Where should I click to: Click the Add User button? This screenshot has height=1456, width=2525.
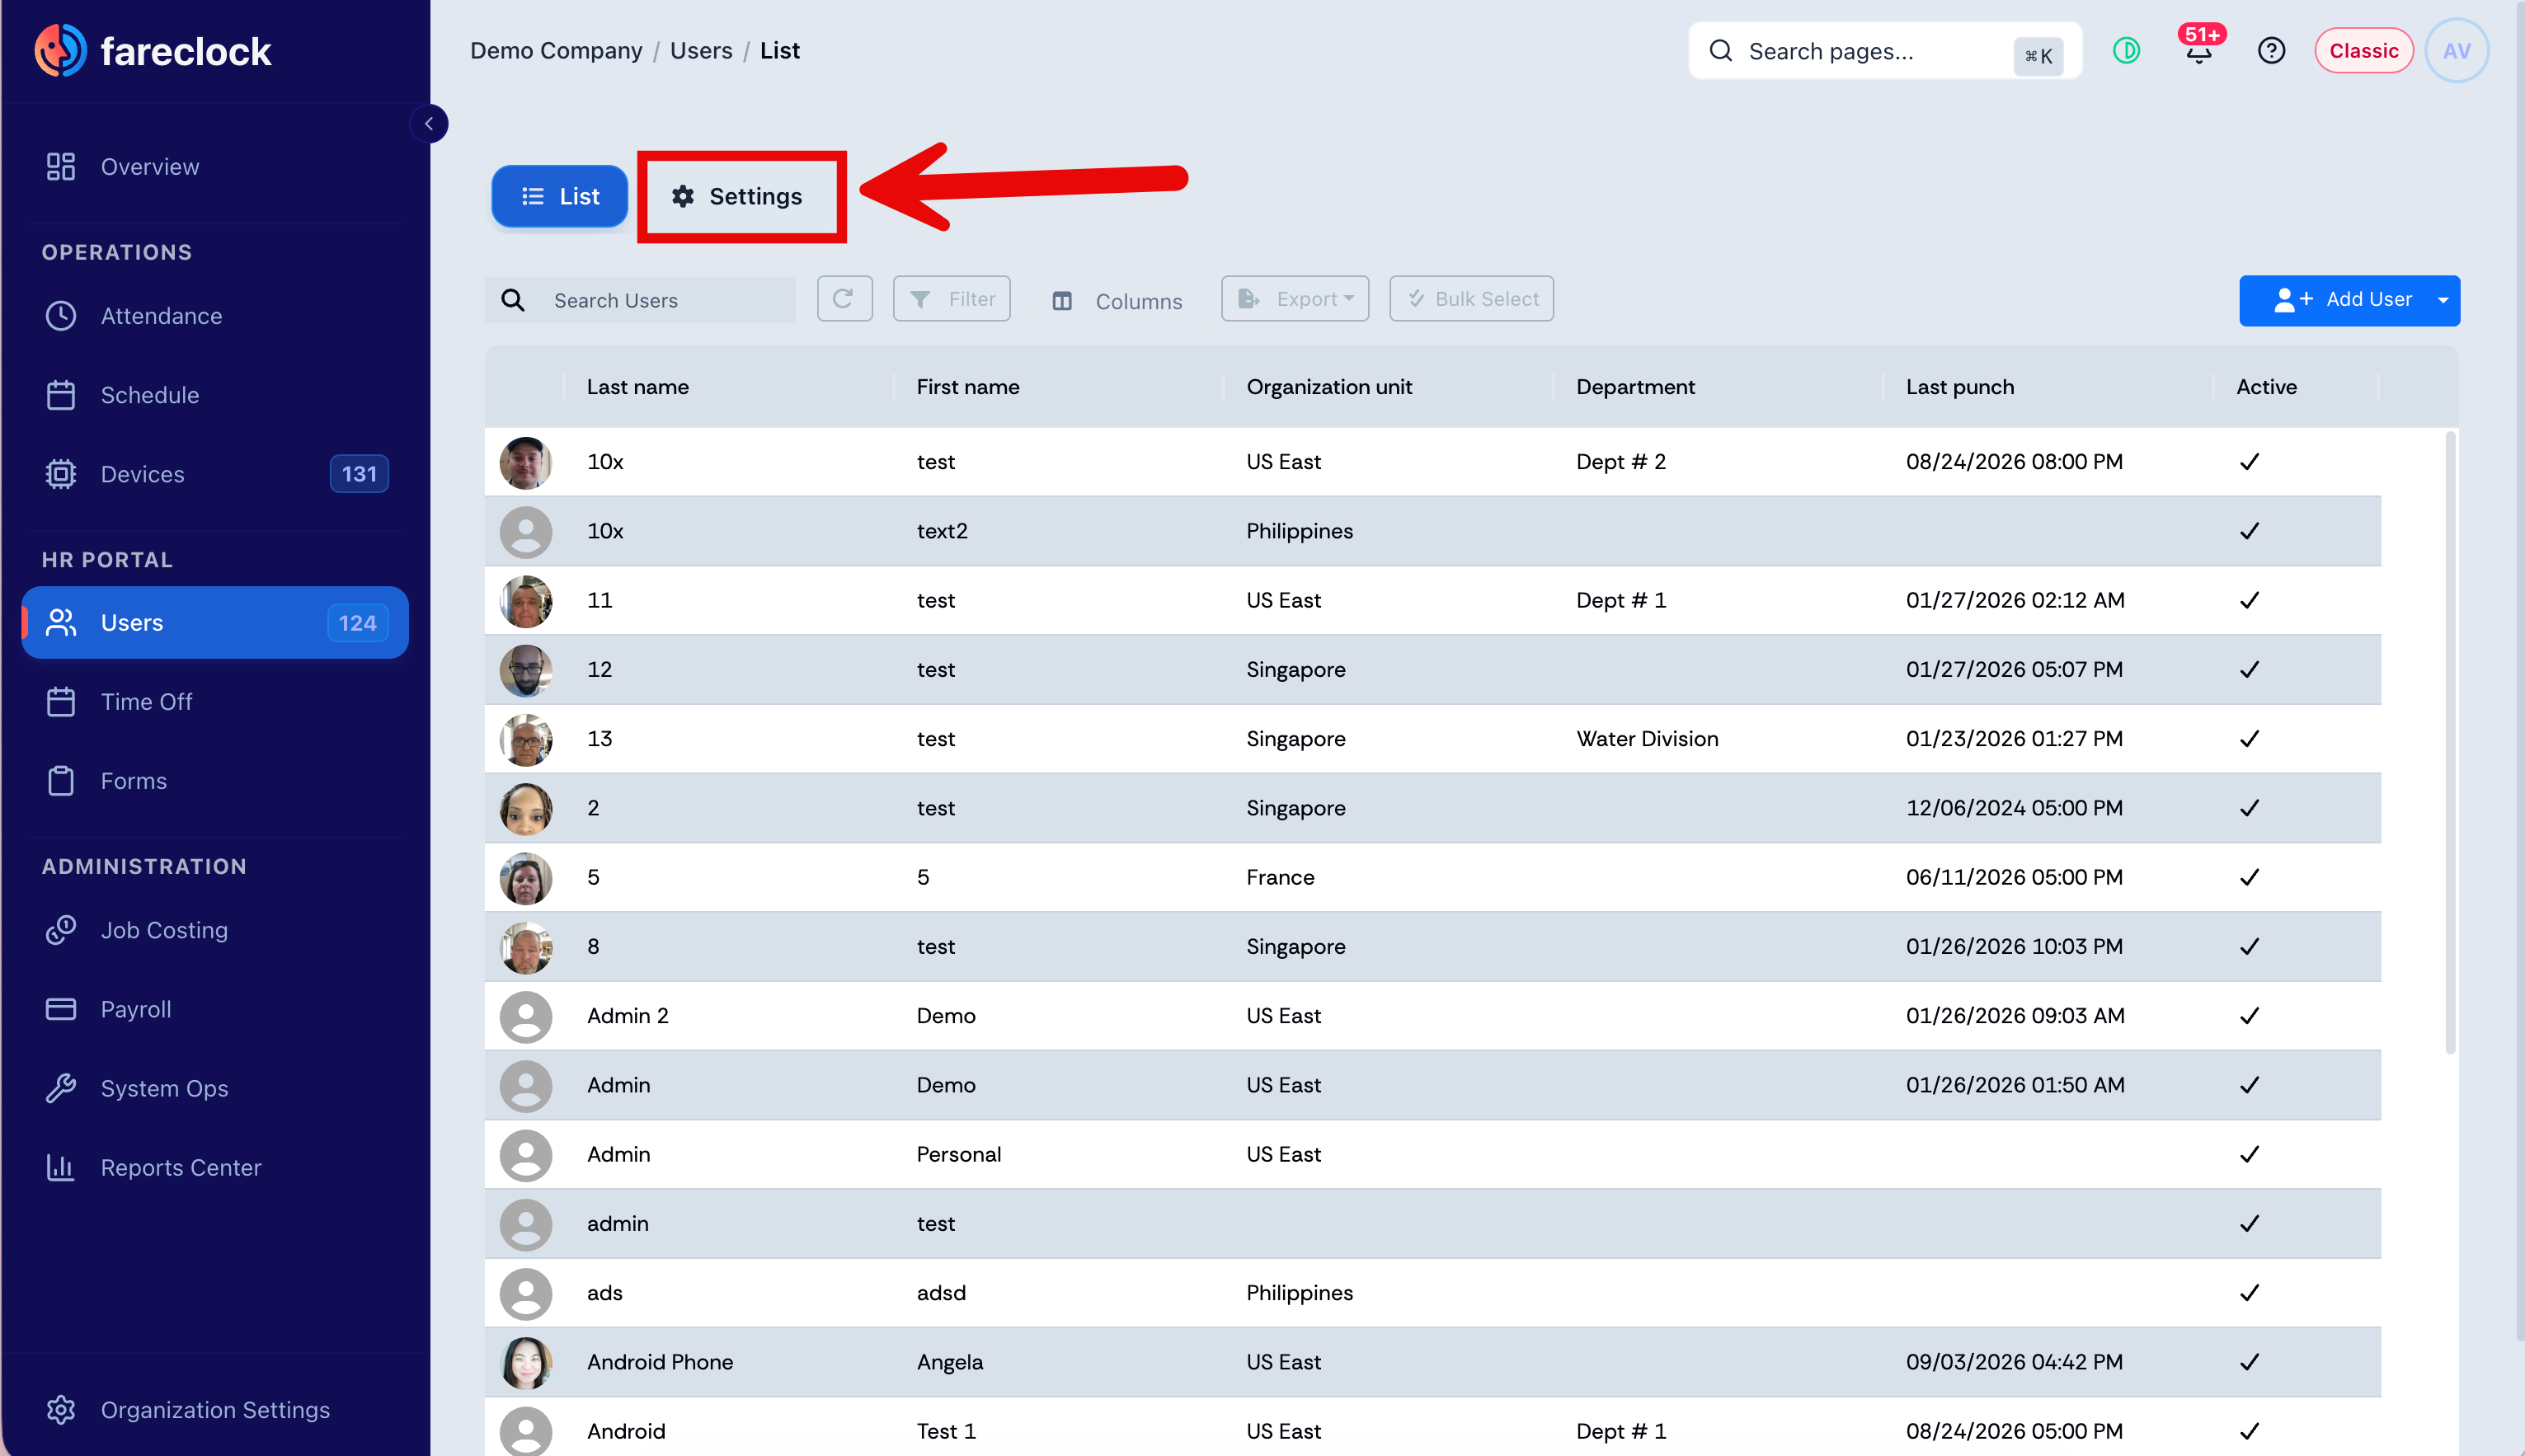tap(2333, 300)
